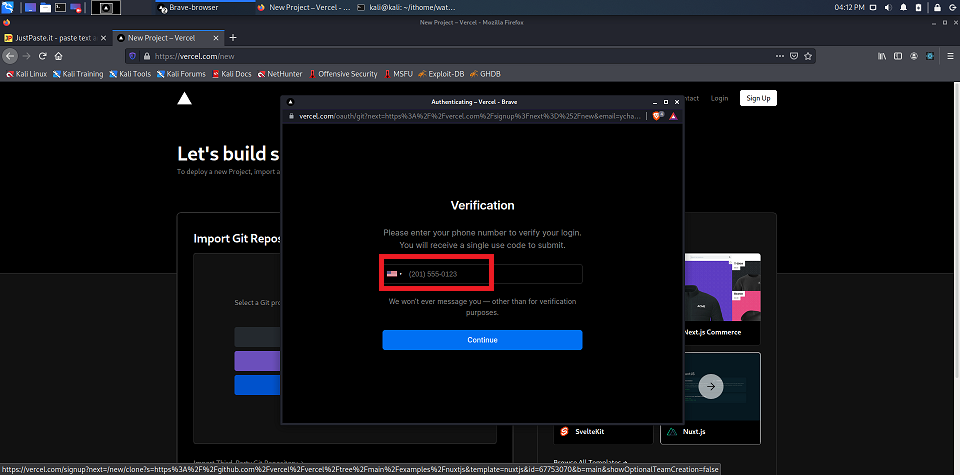
Task: Open the Kali Docs bookmark
Action: [232, 74]
